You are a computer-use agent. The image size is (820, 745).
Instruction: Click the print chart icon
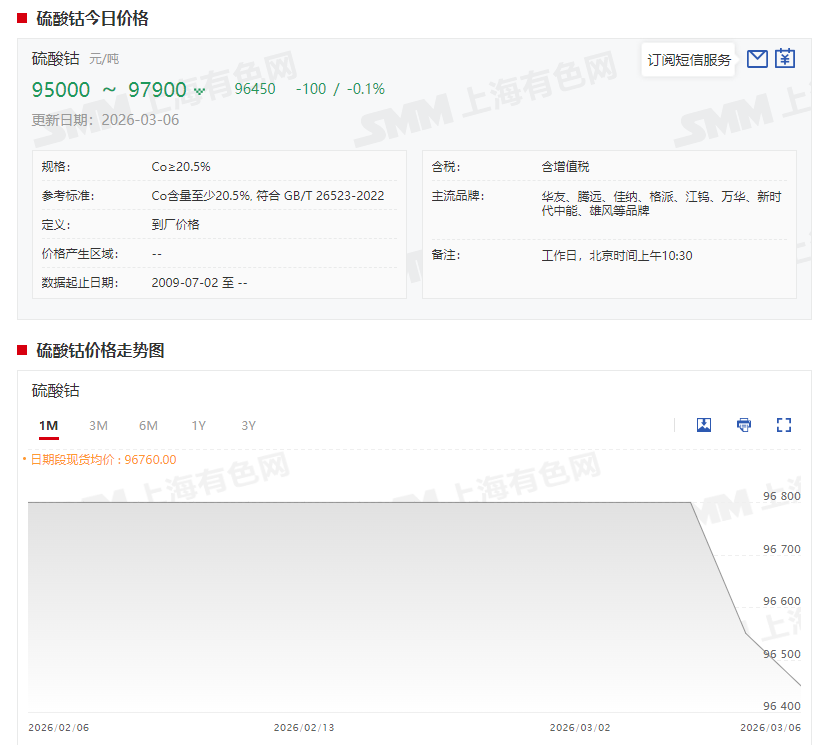point(744,425)
